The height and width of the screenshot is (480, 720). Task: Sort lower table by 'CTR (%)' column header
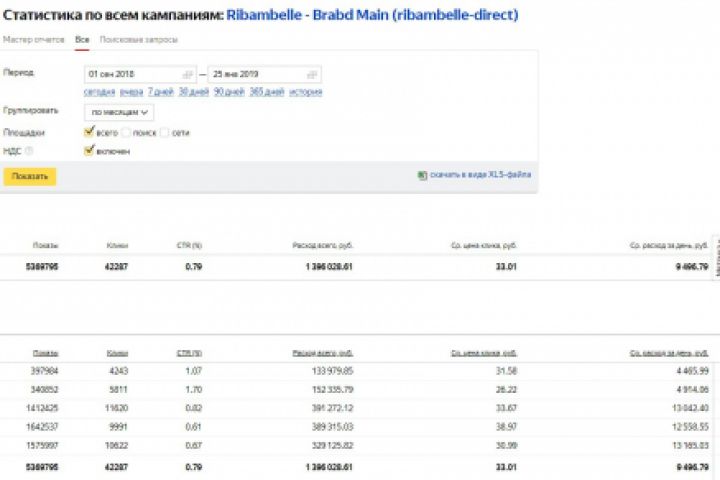189,353
